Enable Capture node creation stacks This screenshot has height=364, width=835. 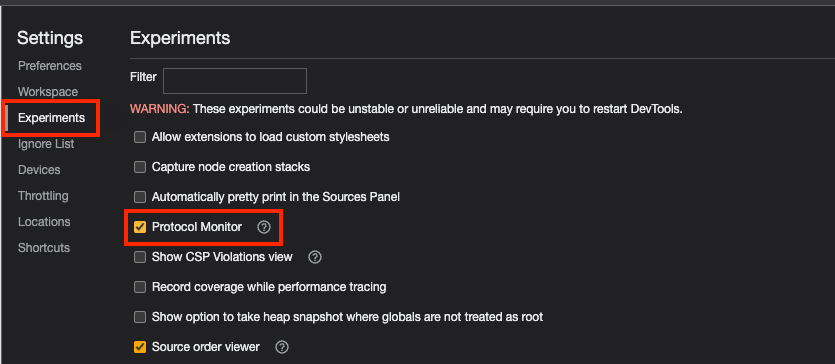(x=140, y=167)
